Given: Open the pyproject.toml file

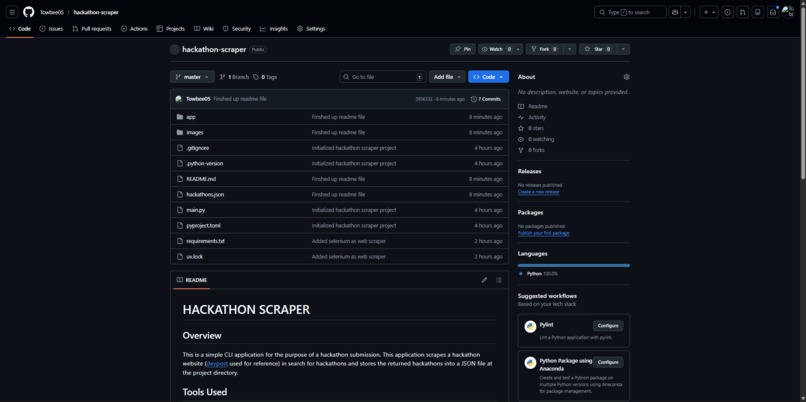Looking at the screenshot, I should coord(204,226).
